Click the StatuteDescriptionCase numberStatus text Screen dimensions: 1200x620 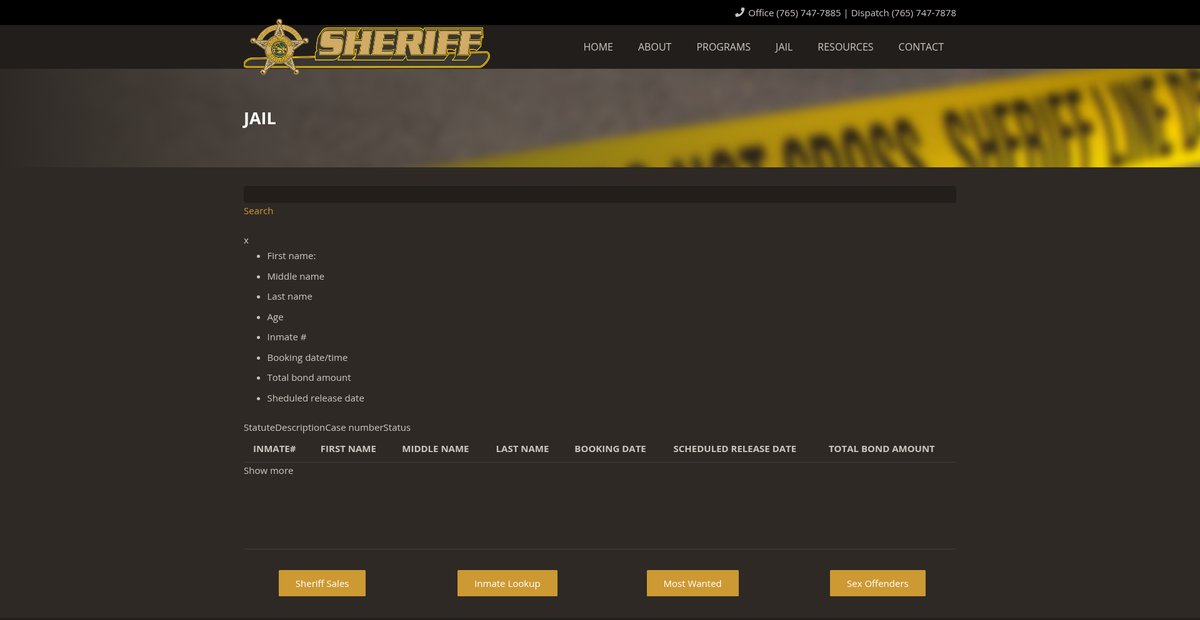tap(327, 428)
